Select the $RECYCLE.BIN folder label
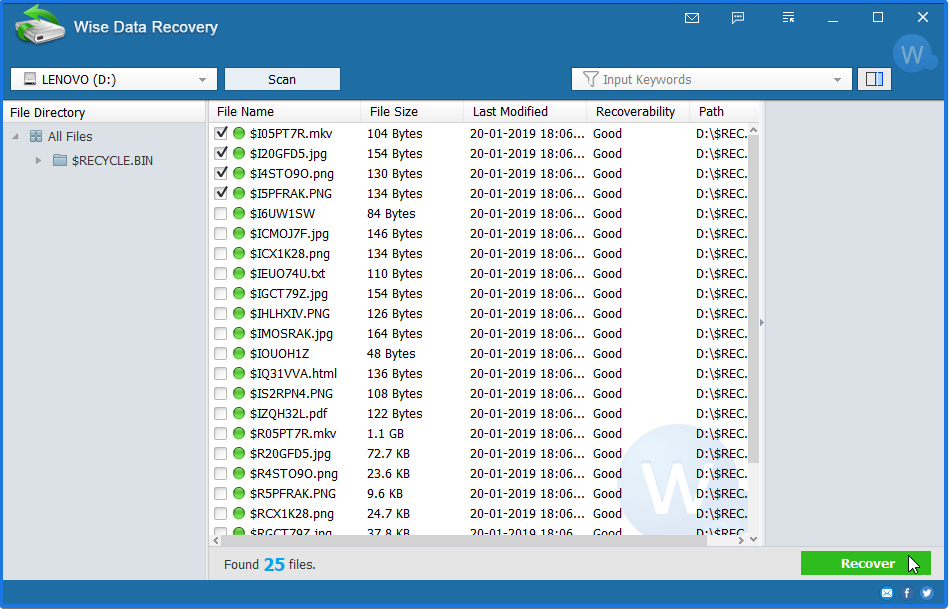The image size is (949, 609). (x=112, y=160)
